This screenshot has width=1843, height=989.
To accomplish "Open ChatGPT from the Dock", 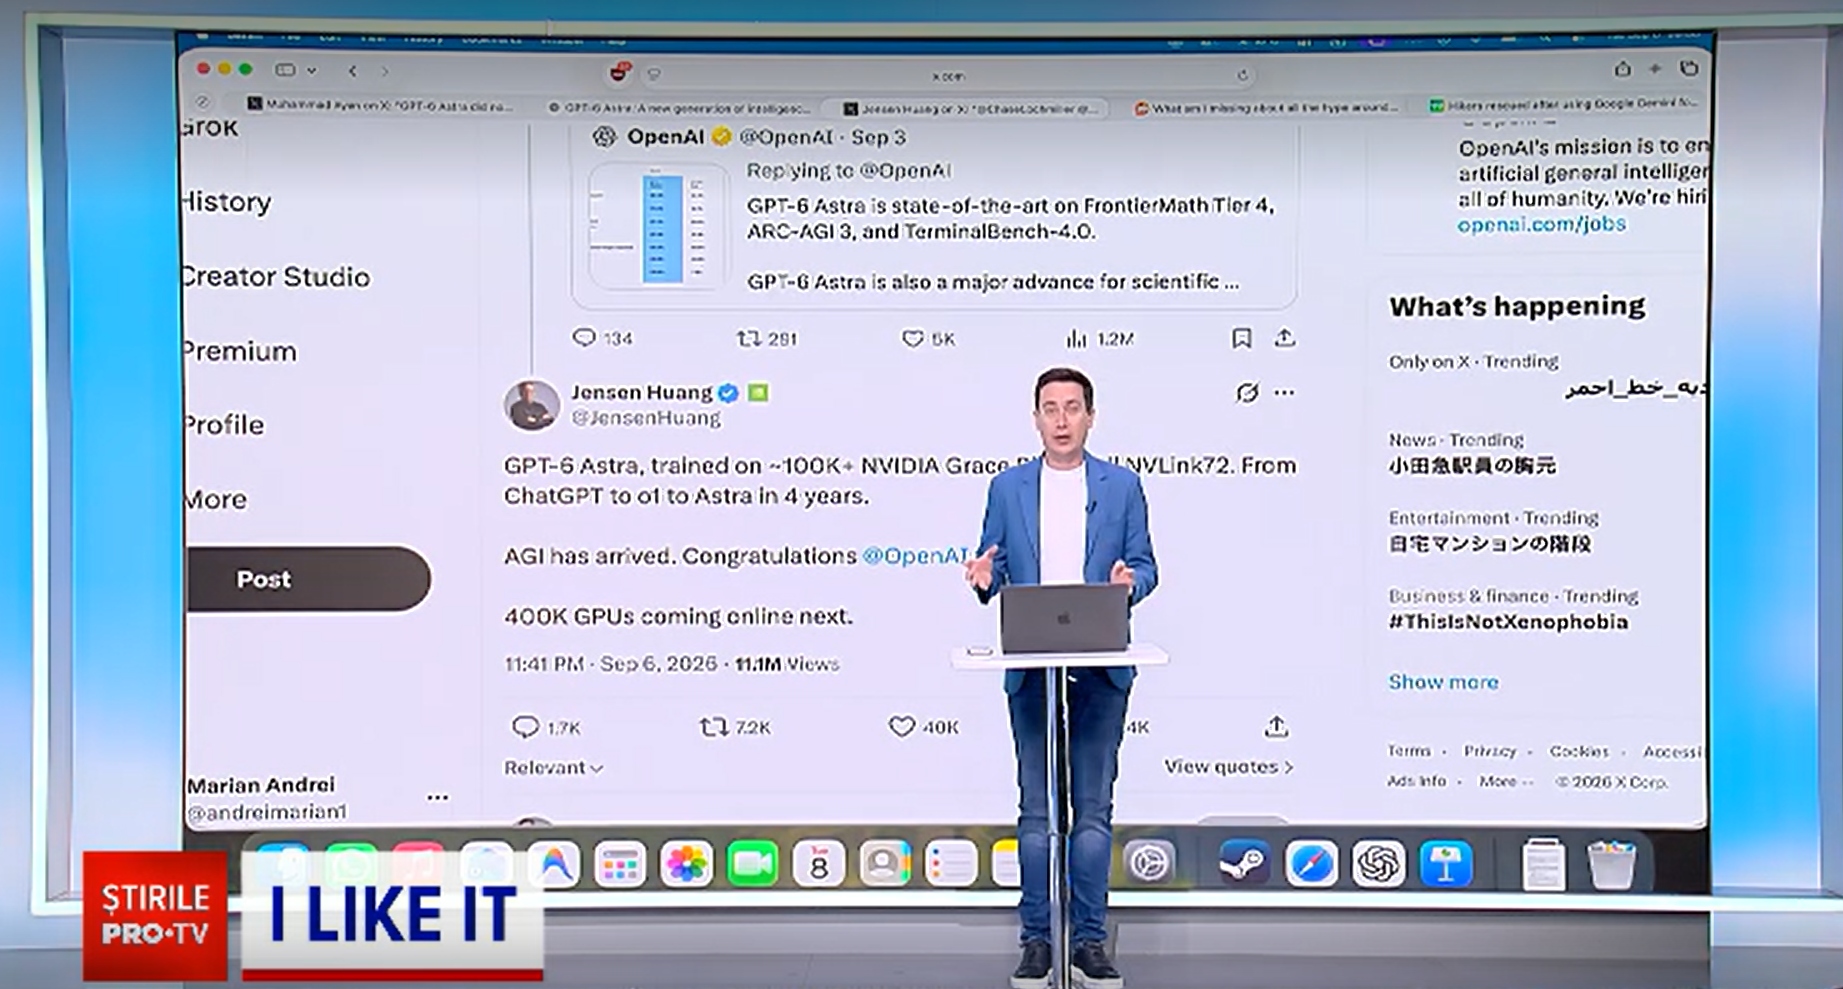I will click(1378, 862).
